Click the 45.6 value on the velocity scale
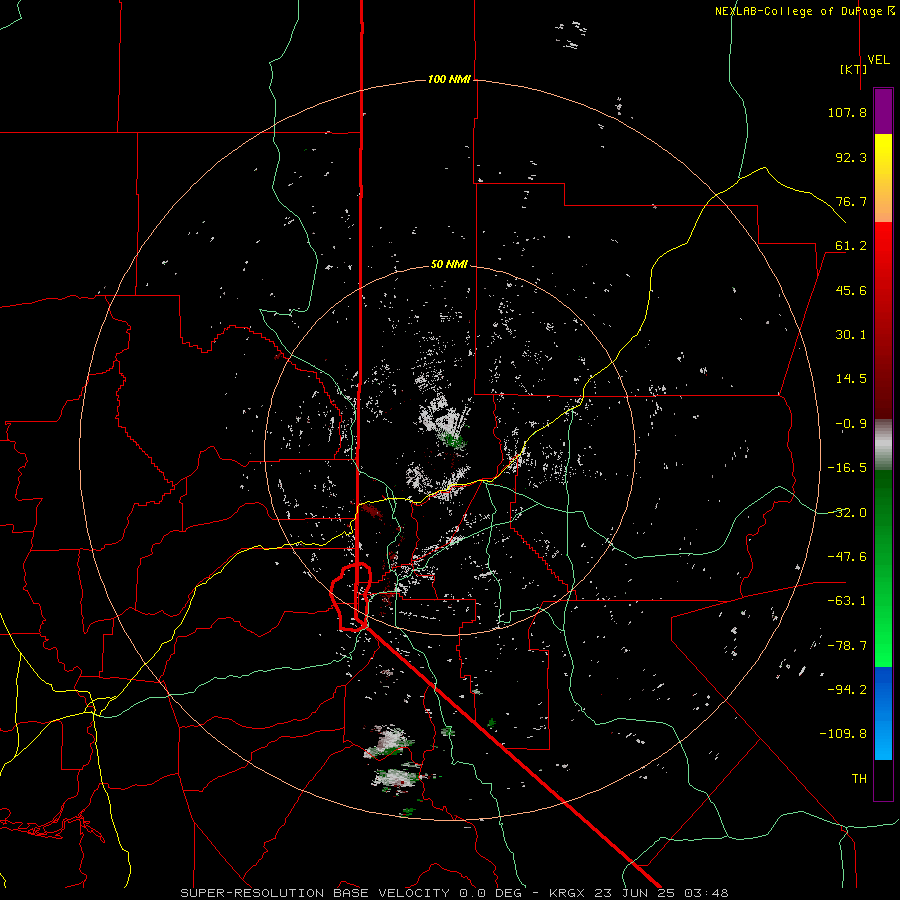The image size is (900, 900). point(851,290)
